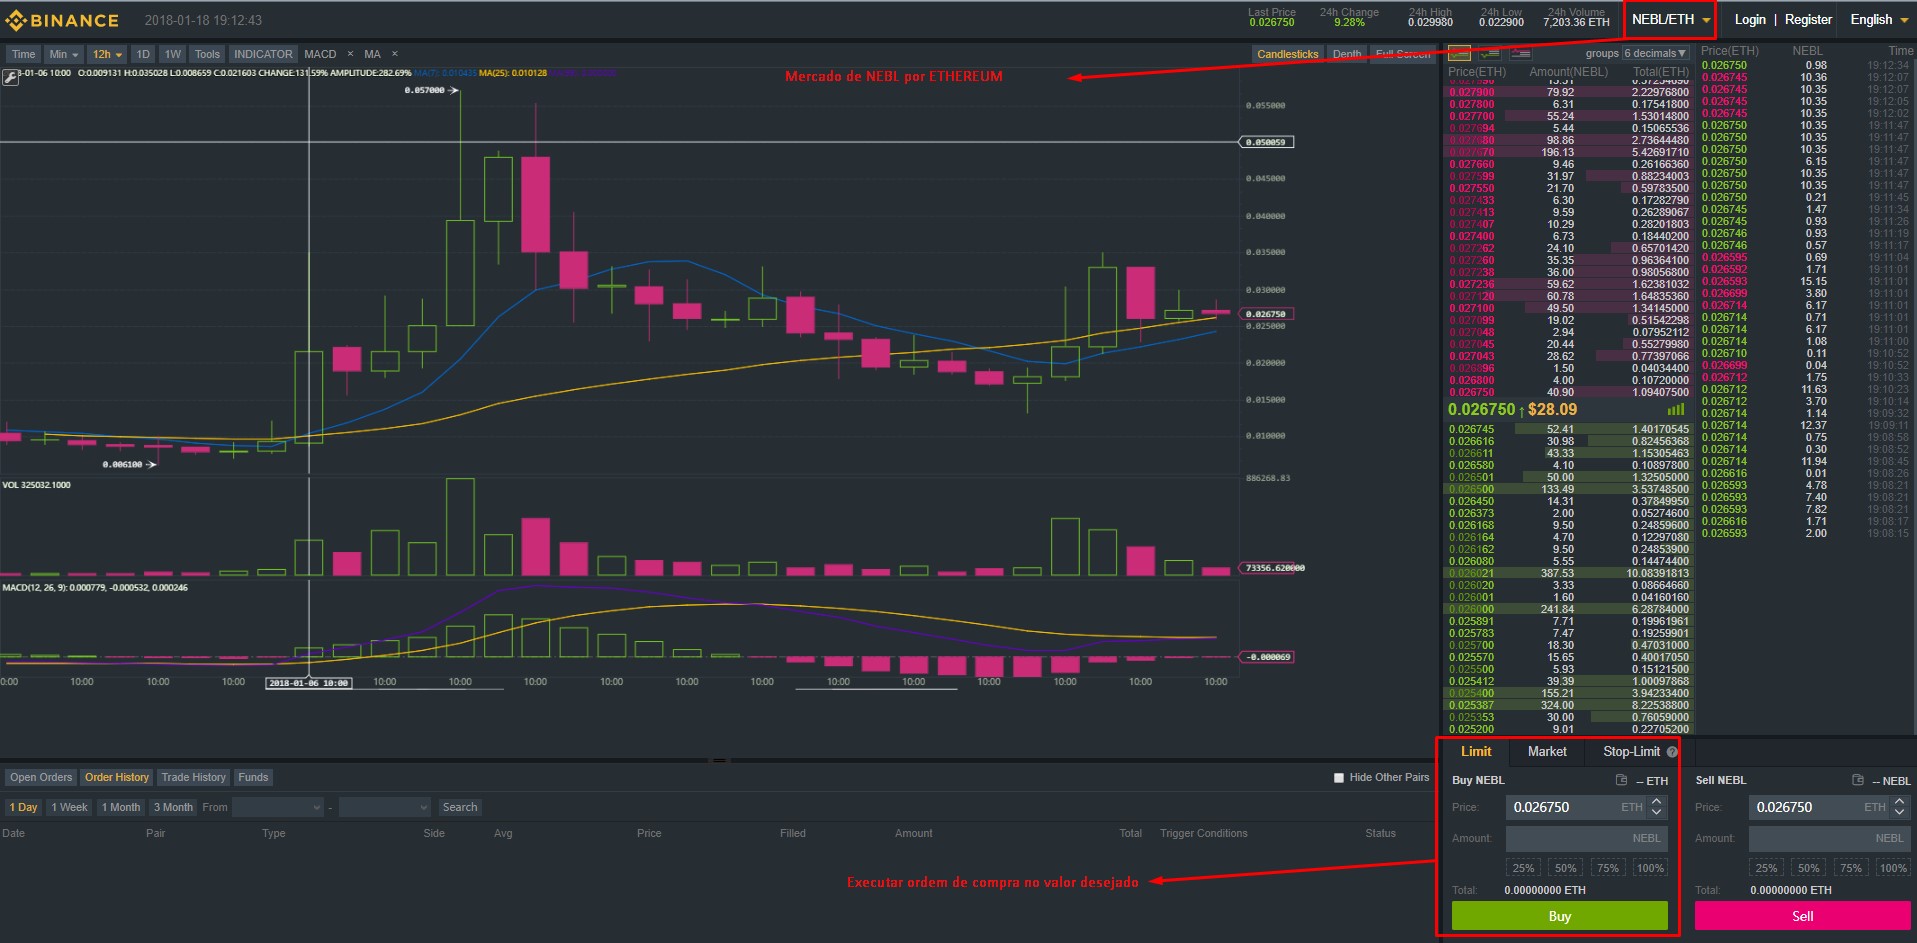This screenshot has width=1917, height=943.
Task: Click bid price 0.026745 in order book
Action: point(1471,429)
